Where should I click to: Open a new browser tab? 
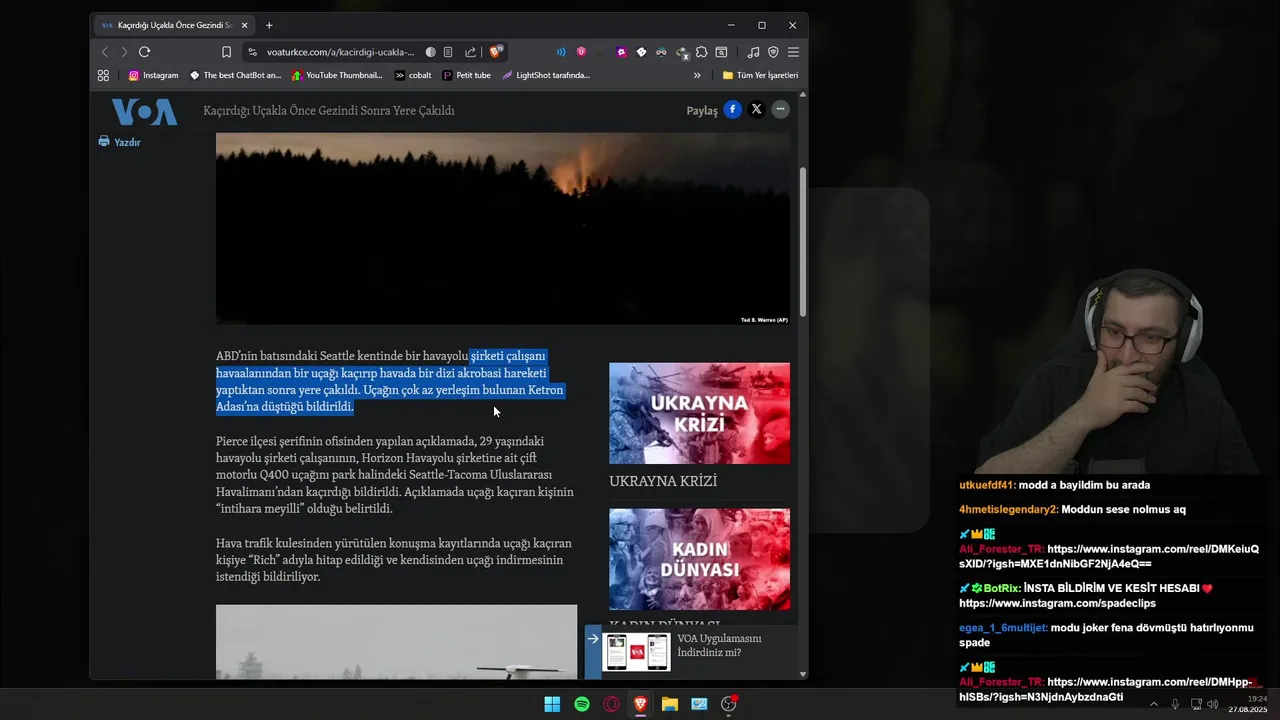[x=269, y=25]
